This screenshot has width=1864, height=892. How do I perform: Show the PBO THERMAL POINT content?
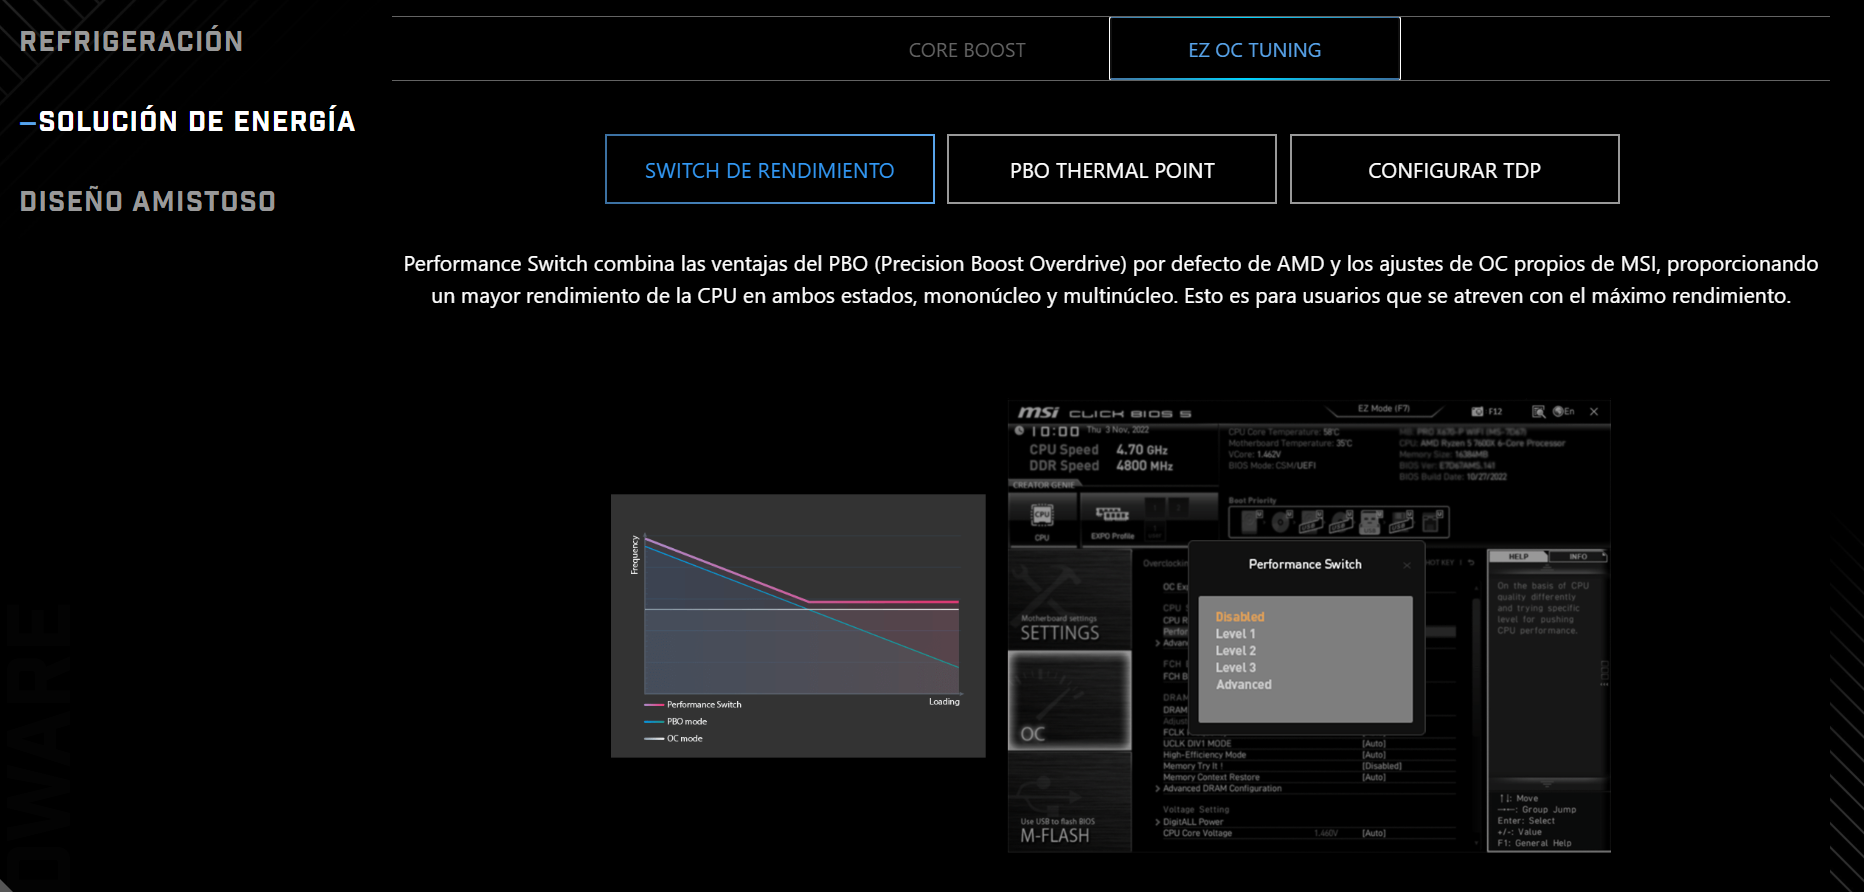(1112, 169)
